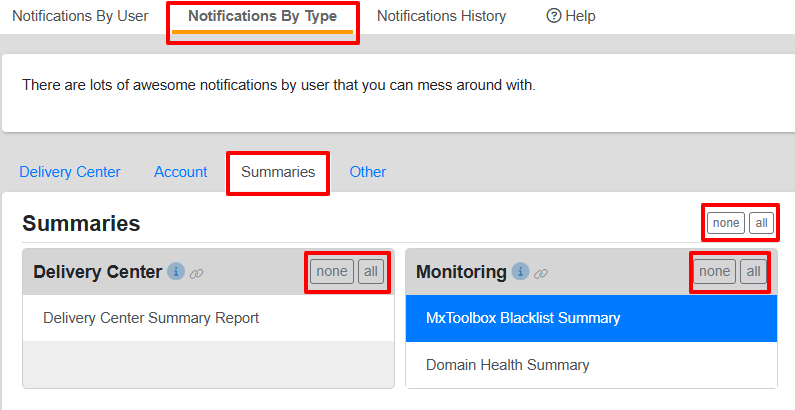Choose Delivery Center Summary Report item

point(151,318)
